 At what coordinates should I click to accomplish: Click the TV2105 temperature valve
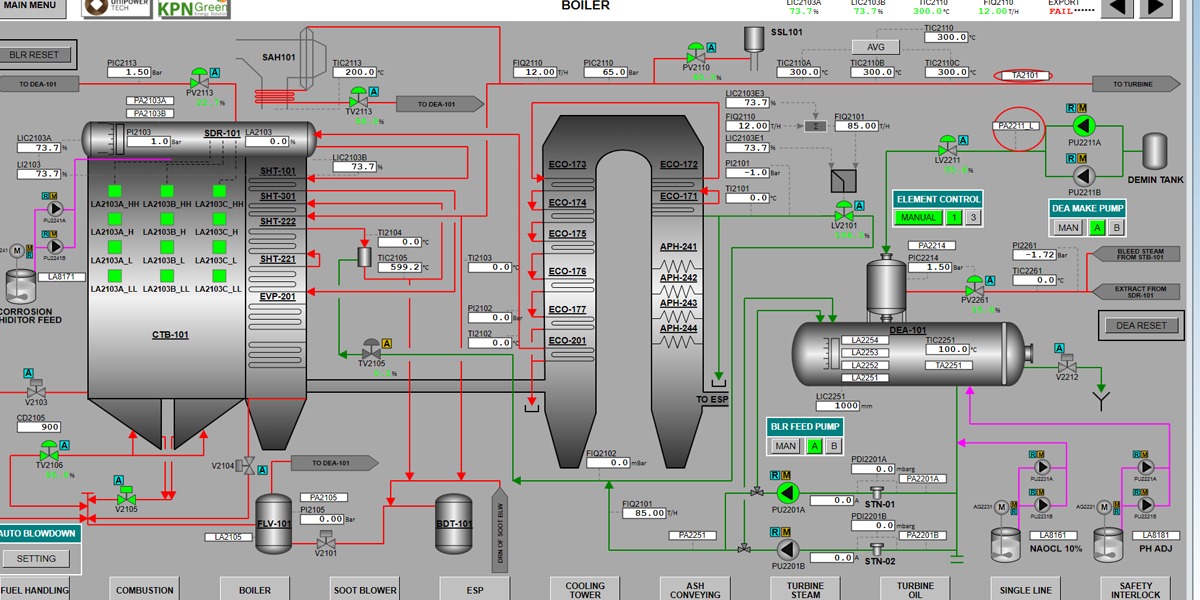pos(371,351)
